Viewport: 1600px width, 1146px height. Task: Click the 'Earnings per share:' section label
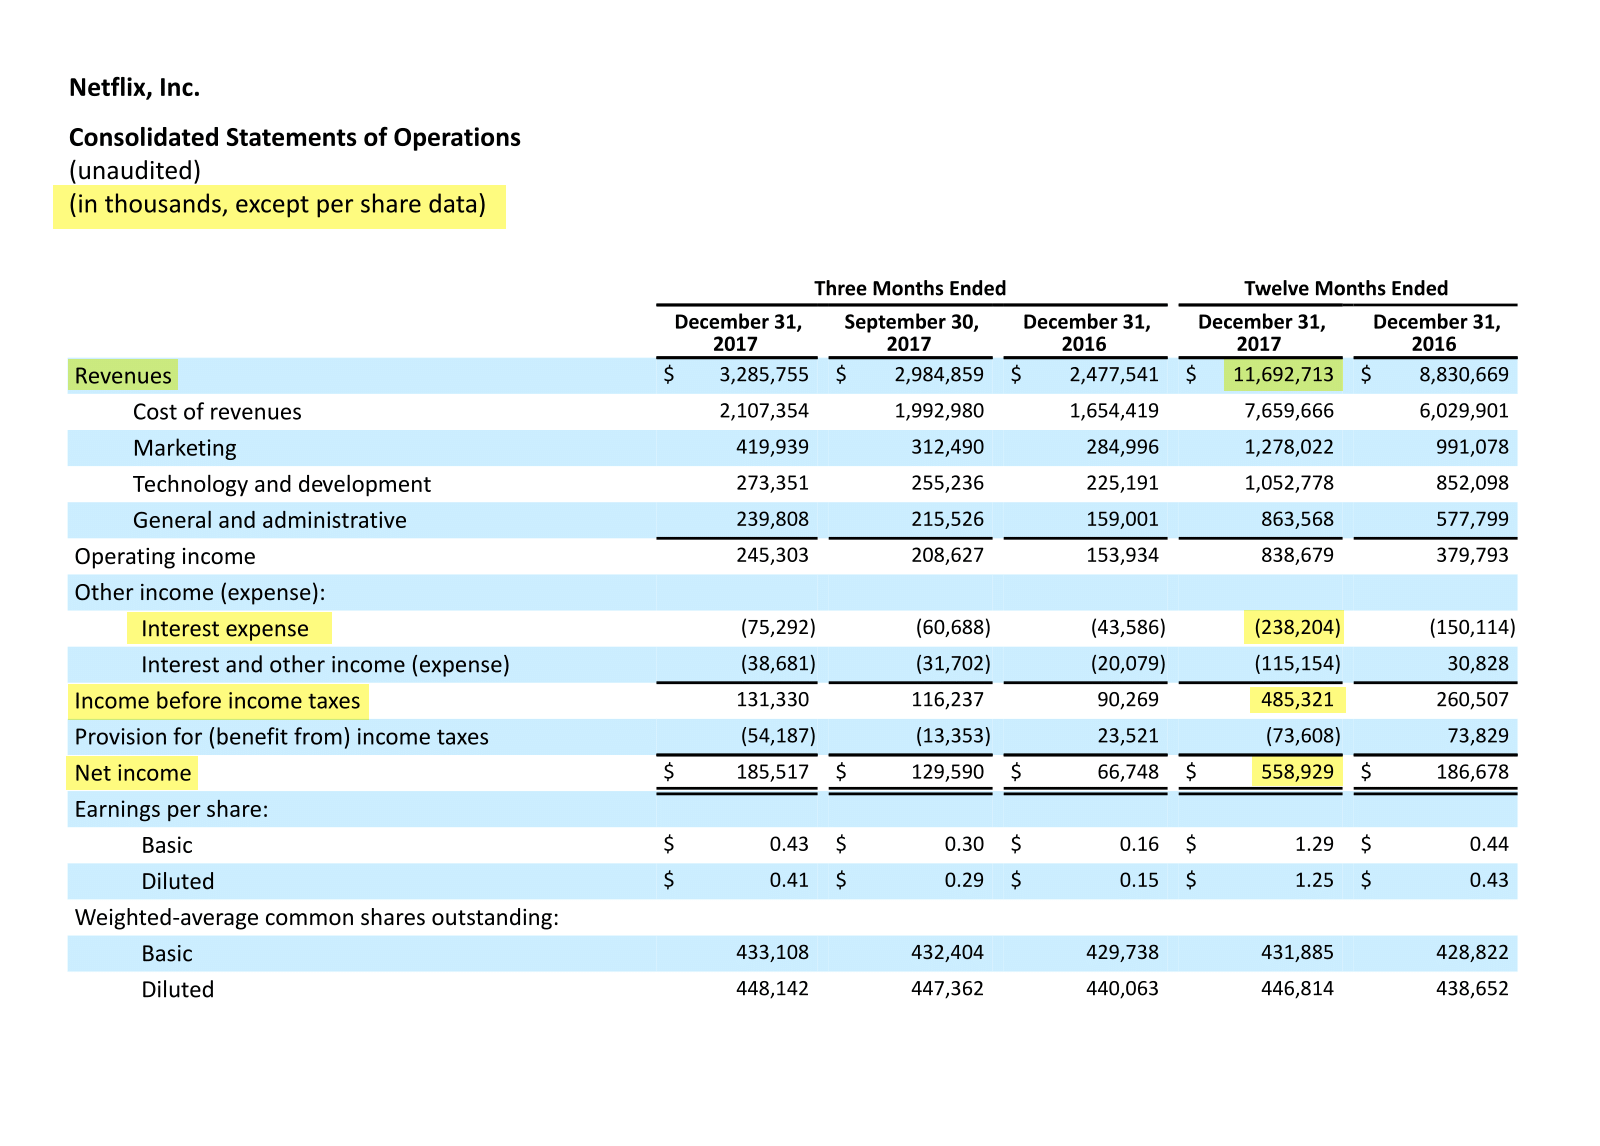click(x=171, y=809)
